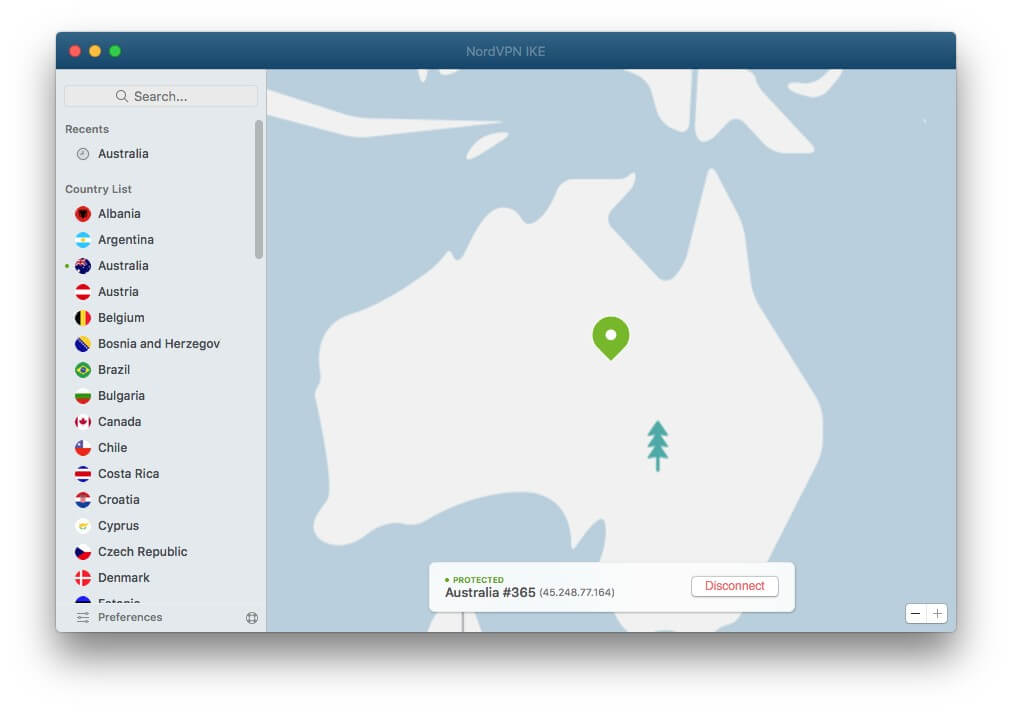Select Cyprus from the country list
Viewport: 1012px width, 712px height.
tap(118, 526)
